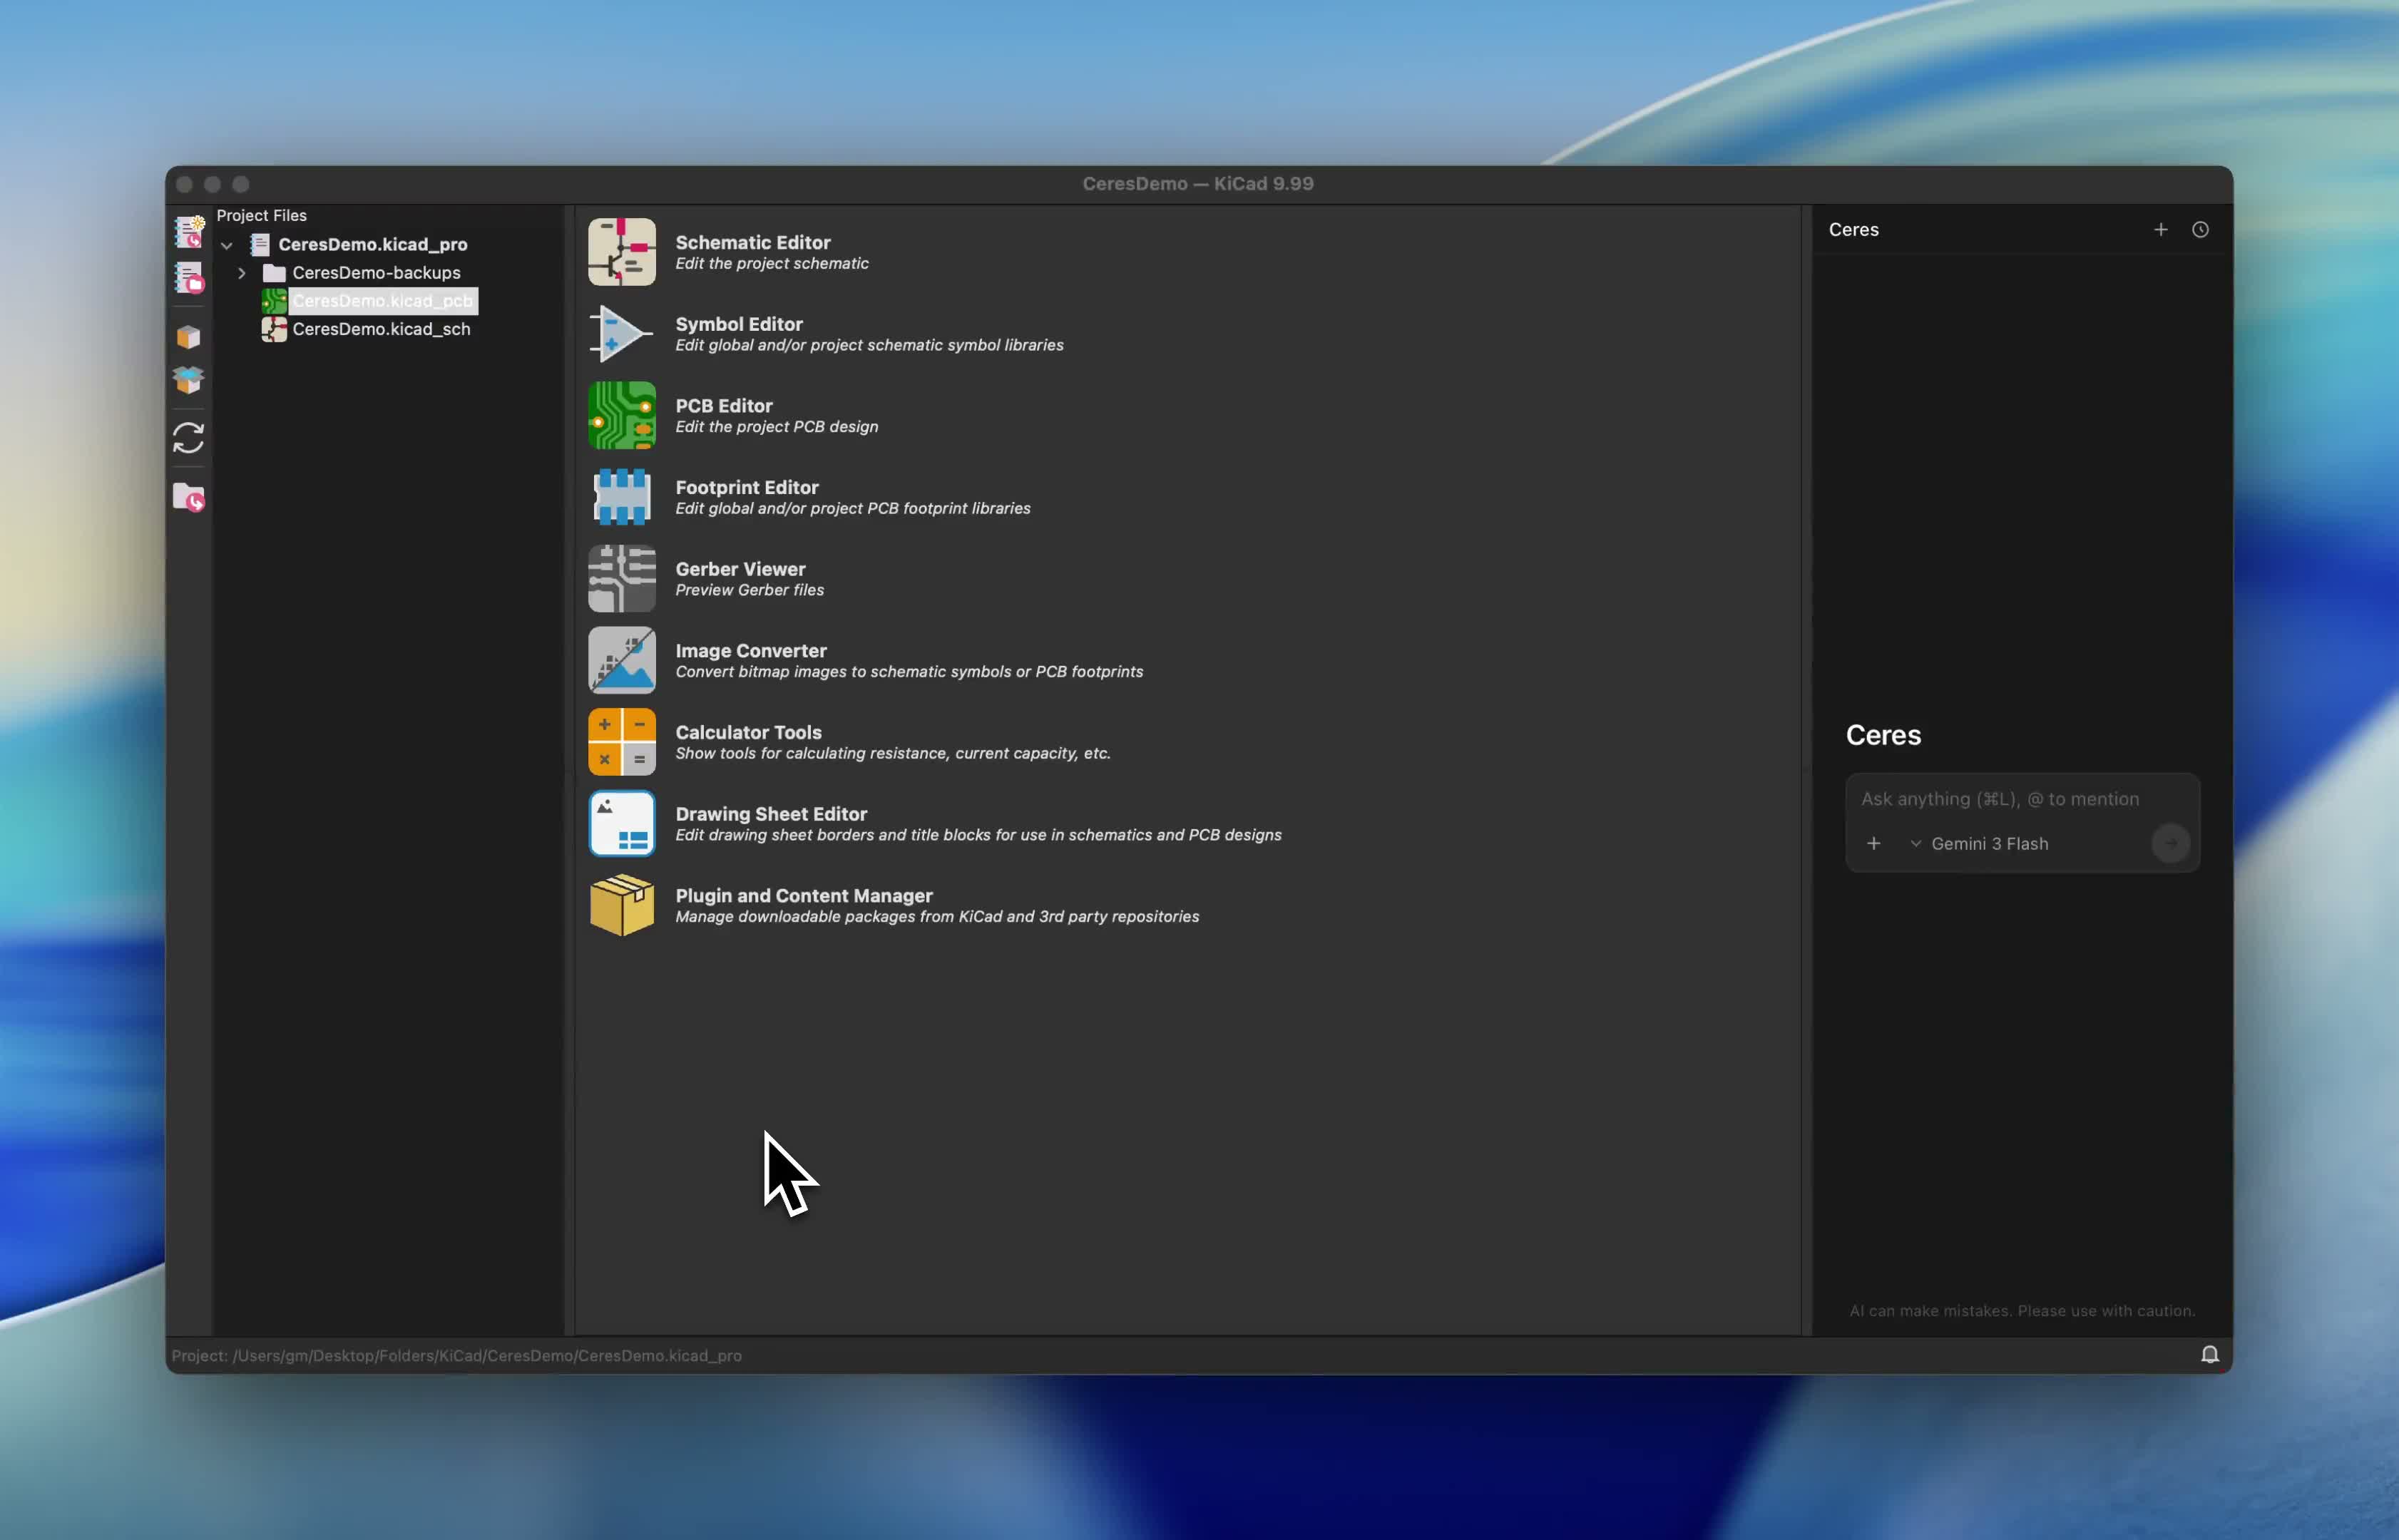2399x1540 pixels.
Task: Click the Open Project sidebar icon
Action: click(188, 278)
